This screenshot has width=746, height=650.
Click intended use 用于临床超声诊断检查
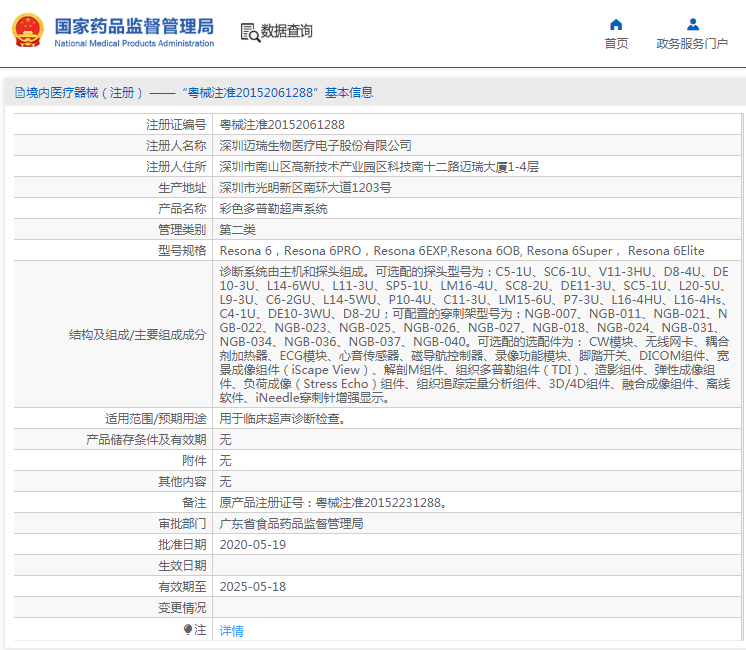pos(283,419)
